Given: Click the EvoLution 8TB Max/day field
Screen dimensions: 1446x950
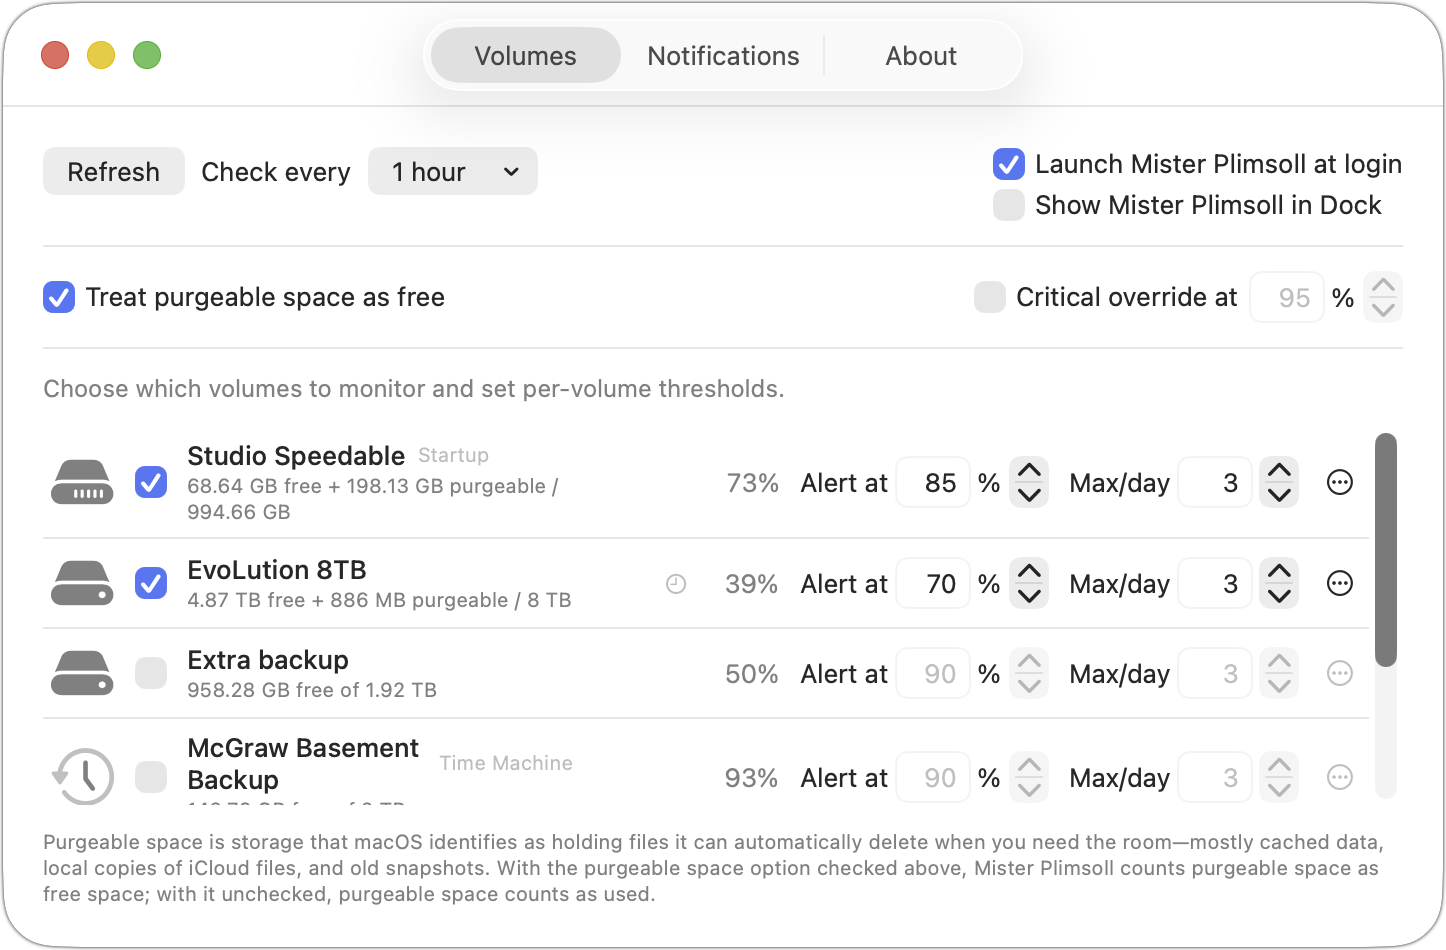Looking at the screenshot, I should click(1215, 583).
